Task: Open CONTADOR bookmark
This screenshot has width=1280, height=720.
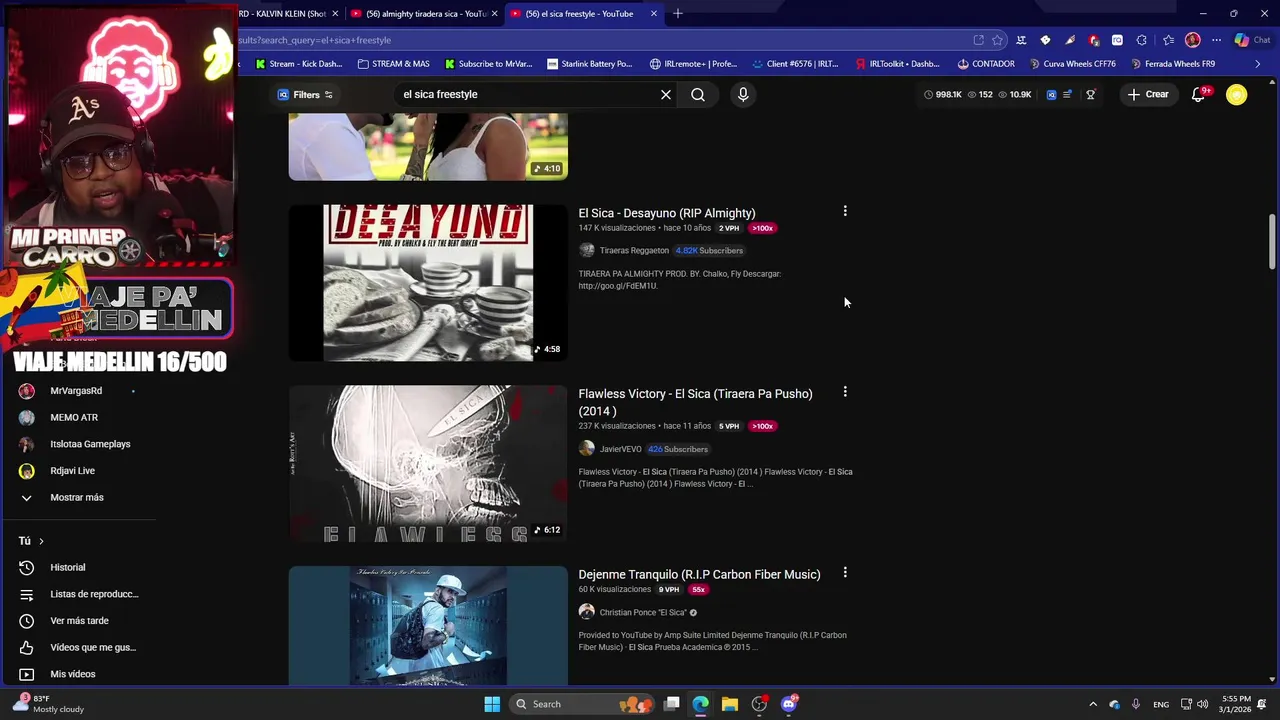Action: [986, 64]
